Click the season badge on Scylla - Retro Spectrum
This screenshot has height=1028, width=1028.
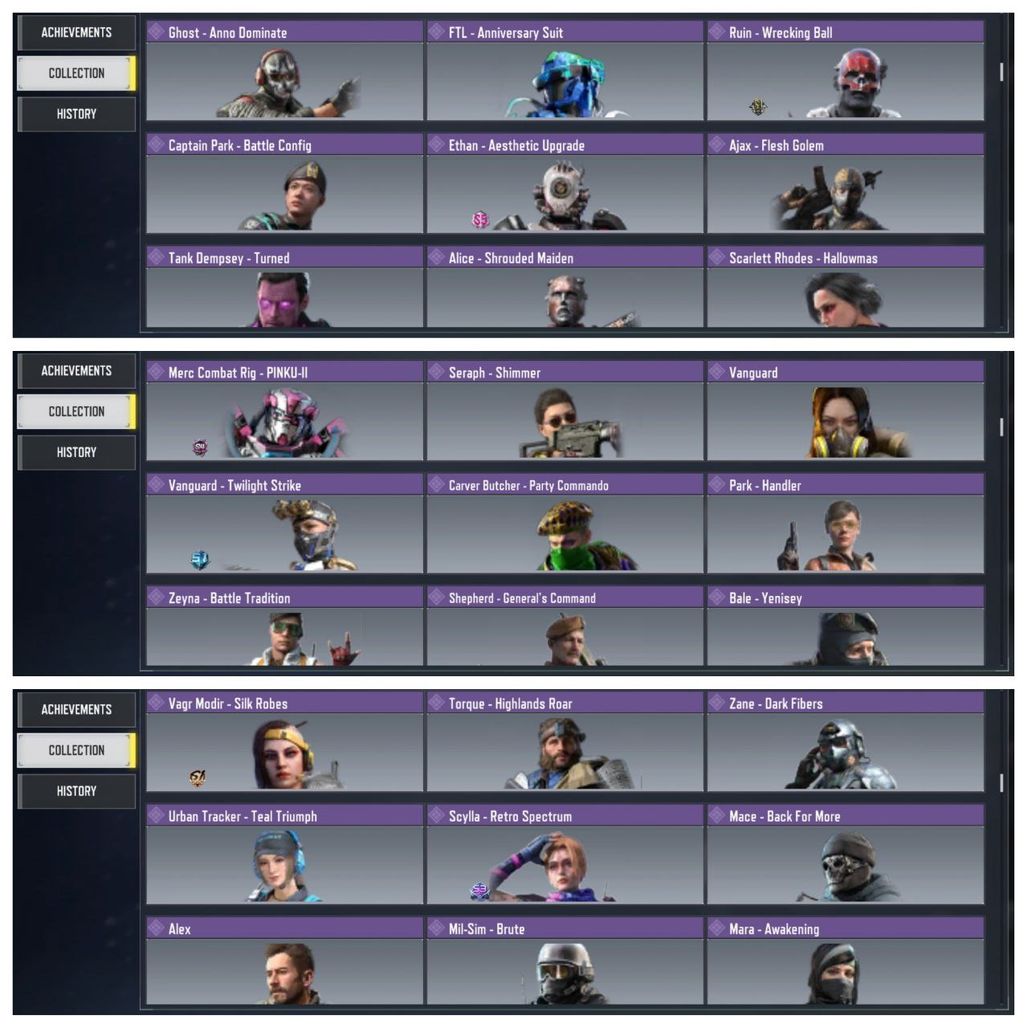coord(480,890)
